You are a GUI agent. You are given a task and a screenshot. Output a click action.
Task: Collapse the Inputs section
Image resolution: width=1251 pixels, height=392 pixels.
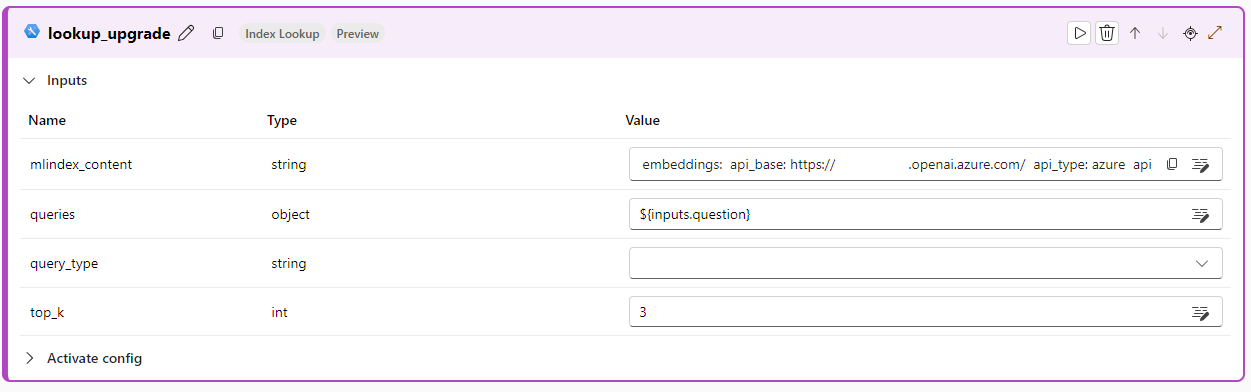29,80
